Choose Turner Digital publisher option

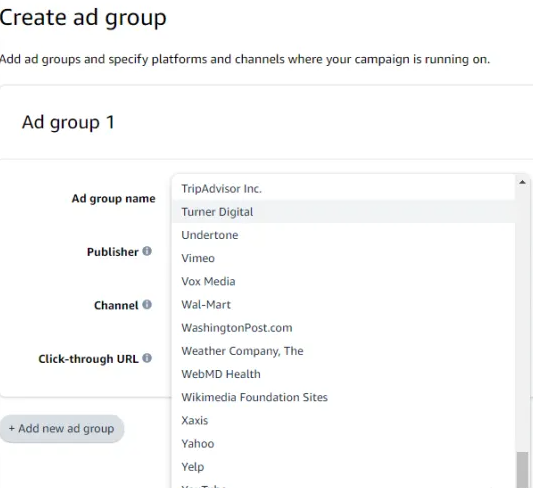pos(344,212)
